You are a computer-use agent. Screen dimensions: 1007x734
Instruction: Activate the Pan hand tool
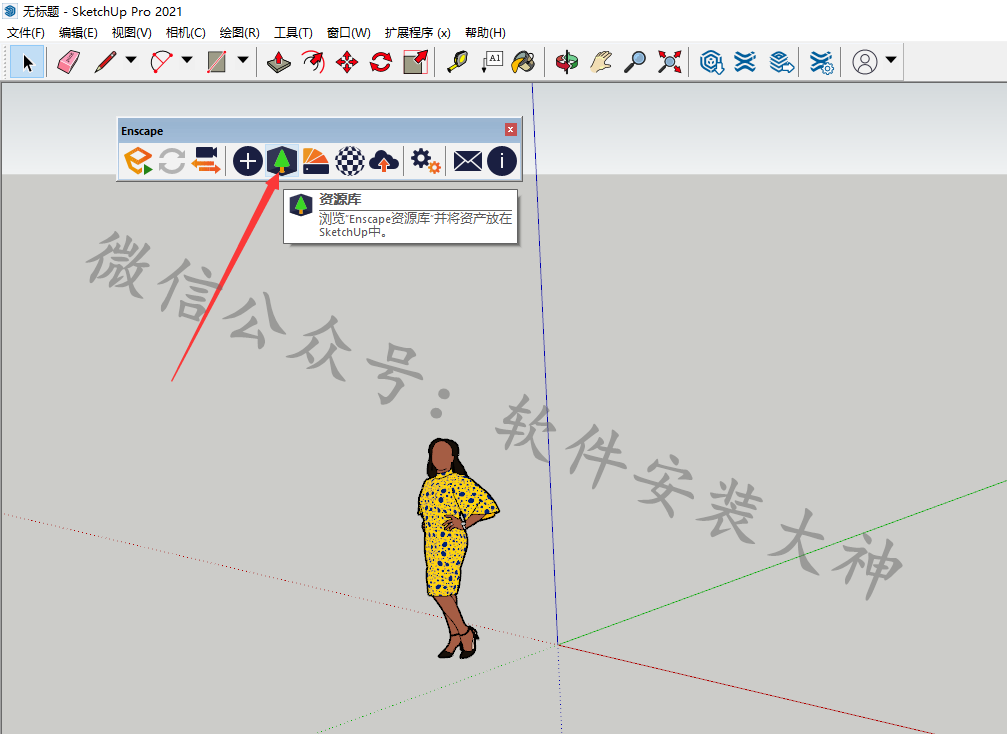[601, 62]
